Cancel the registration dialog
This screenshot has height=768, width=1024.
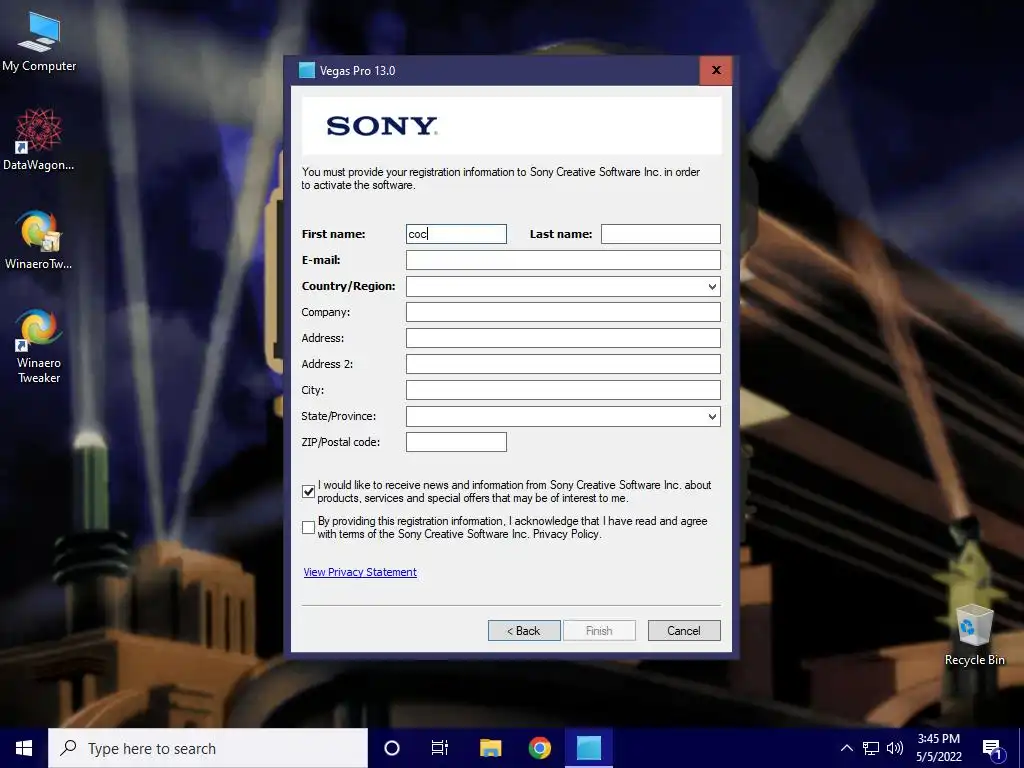point(684,630)
